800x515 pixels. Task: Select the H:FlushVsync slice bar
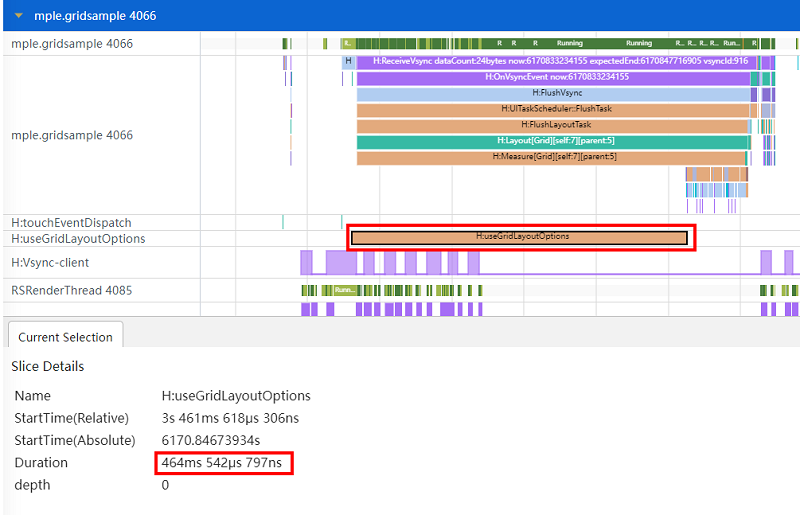[553, 93]
